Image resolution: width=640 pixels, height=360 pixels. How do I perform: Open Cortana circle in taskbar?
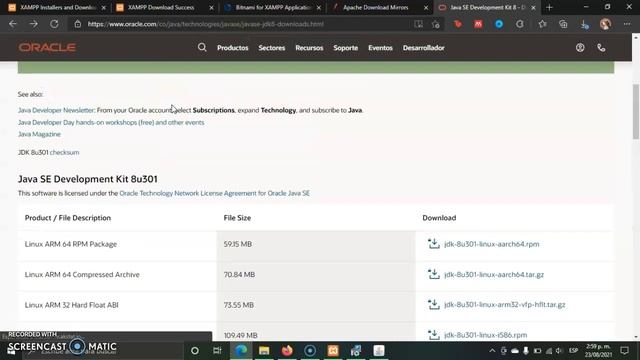click(x=195, y=351)
